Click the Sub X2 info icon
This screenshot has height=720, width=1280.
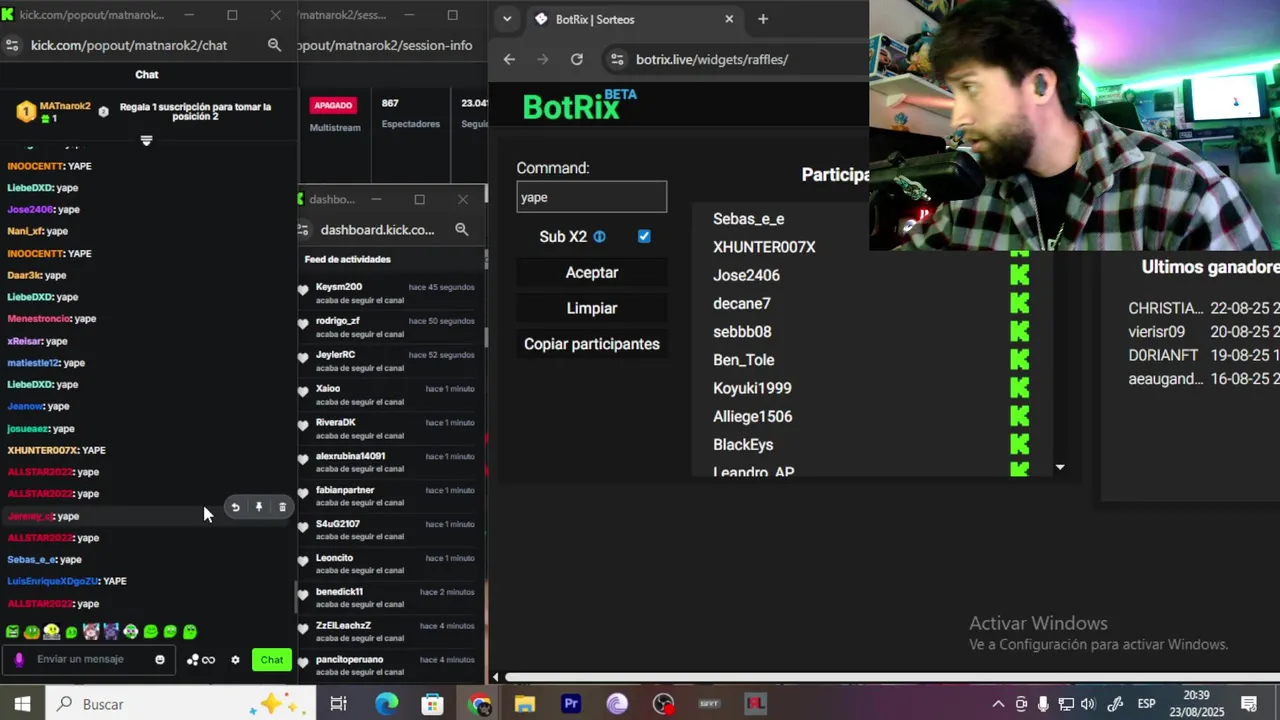click(x=600, y=237)
